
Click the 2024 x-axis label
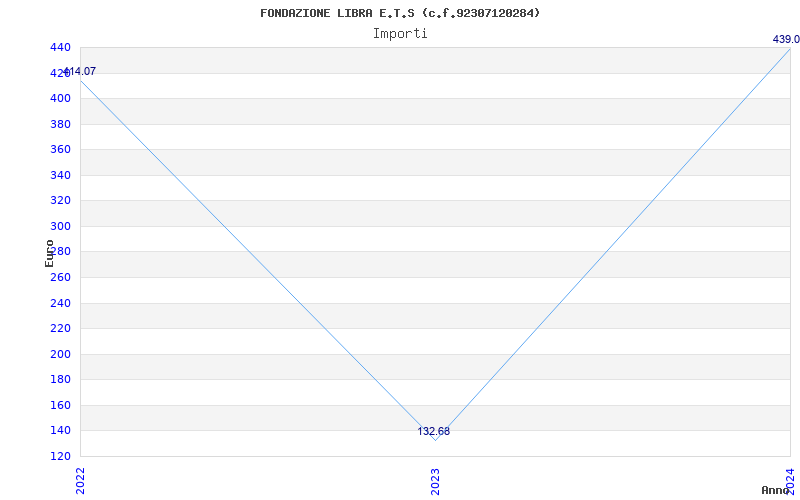[790, 481]
